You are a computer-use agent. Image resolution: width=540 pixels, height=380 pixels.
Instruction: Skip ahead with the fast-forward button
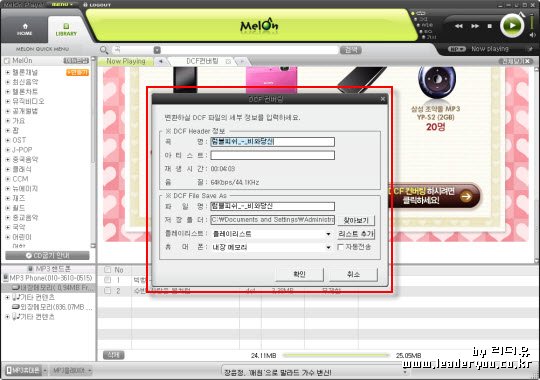tap(475, 26)
